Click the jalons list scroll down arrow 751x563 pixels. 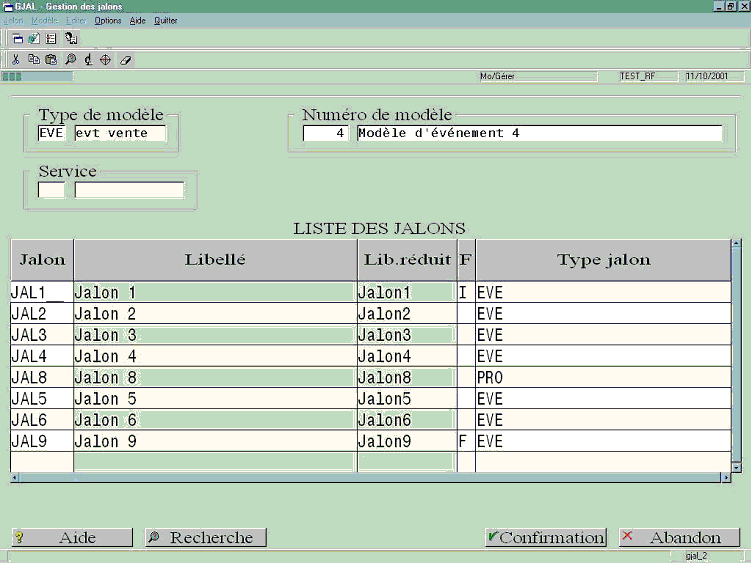(x=736, y=467)
